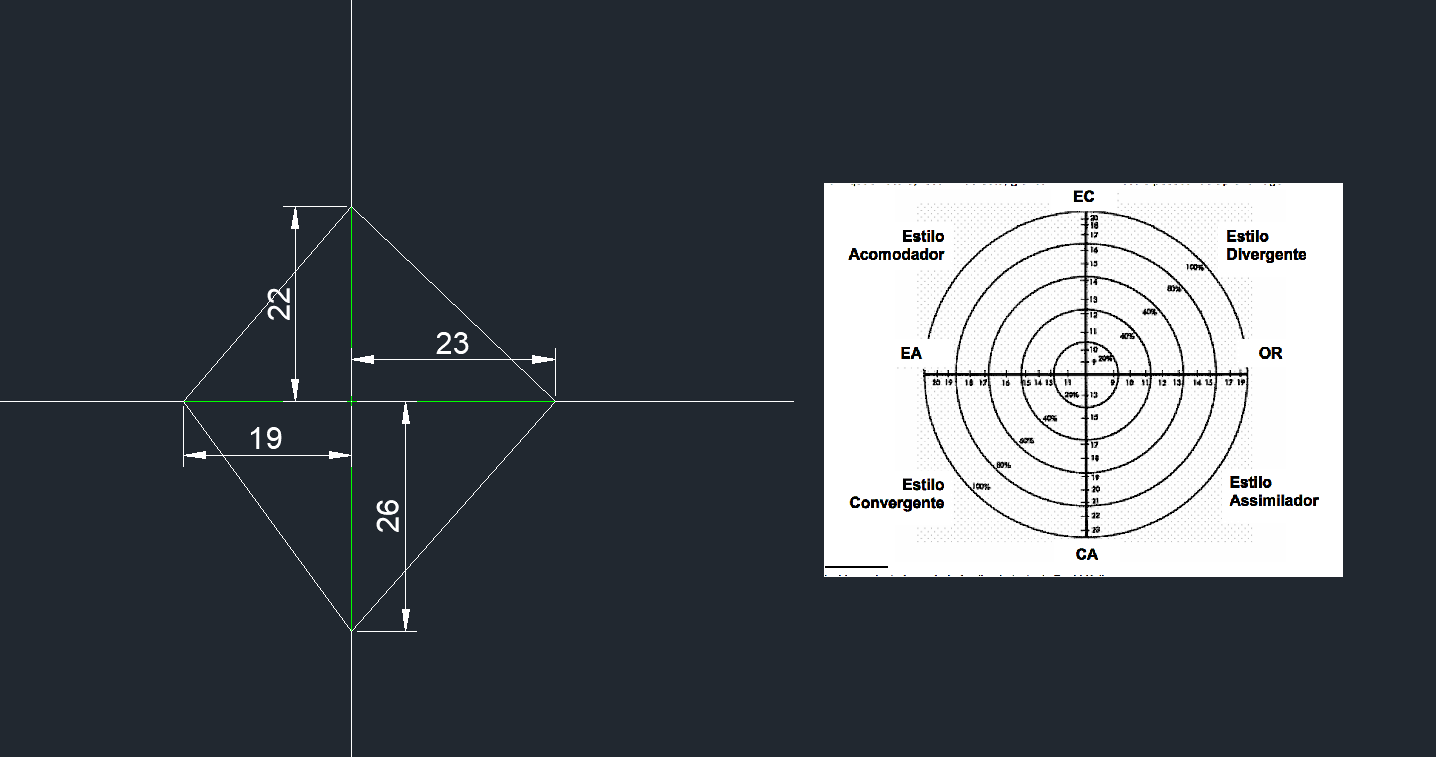1436x757 pixels.
Task: Click the EA axis label in the image
Action: point(911,353)
